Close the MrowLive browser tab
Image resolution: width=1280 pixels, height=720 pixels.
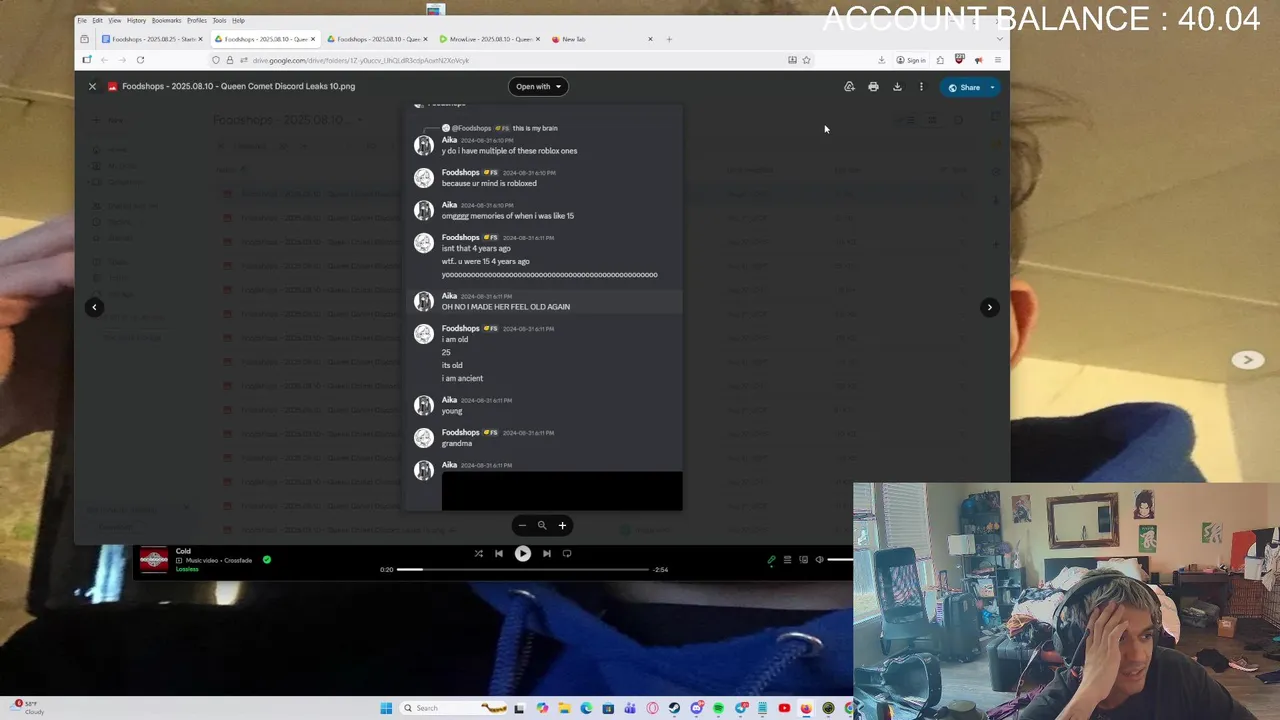[x=538, y=39]
